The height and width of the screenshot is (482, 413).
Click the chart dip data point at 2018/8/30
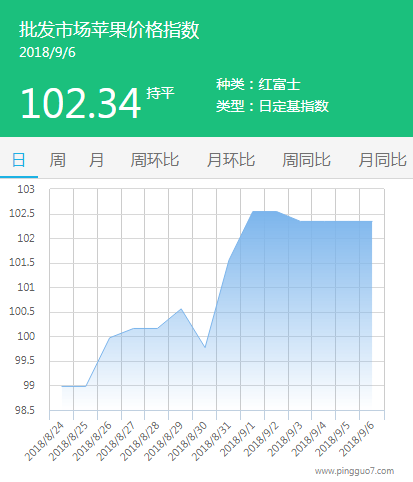(x=205, y=347)
